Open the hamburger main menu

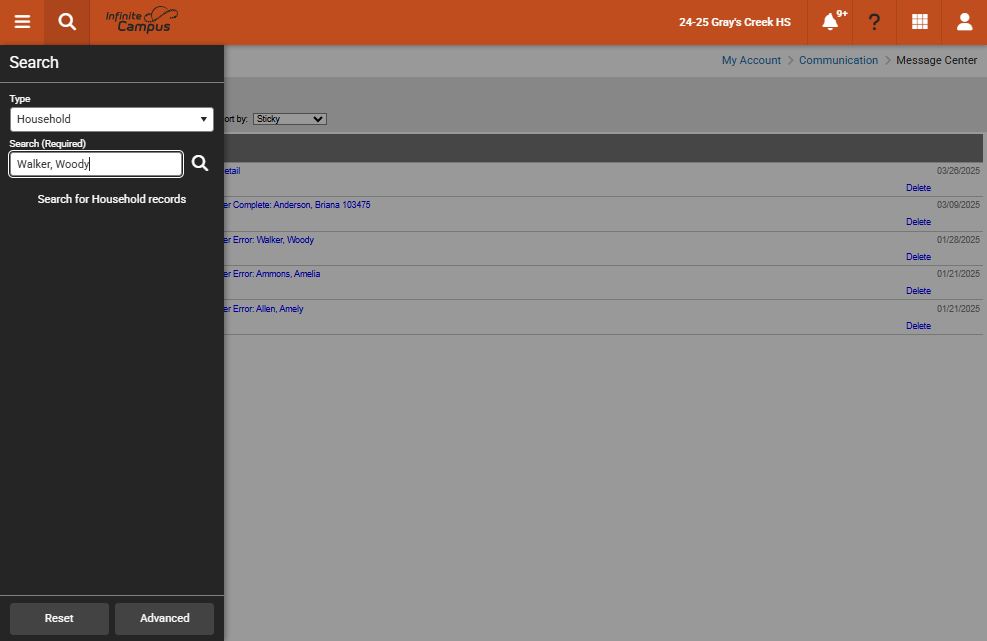[x=22, y=22]
